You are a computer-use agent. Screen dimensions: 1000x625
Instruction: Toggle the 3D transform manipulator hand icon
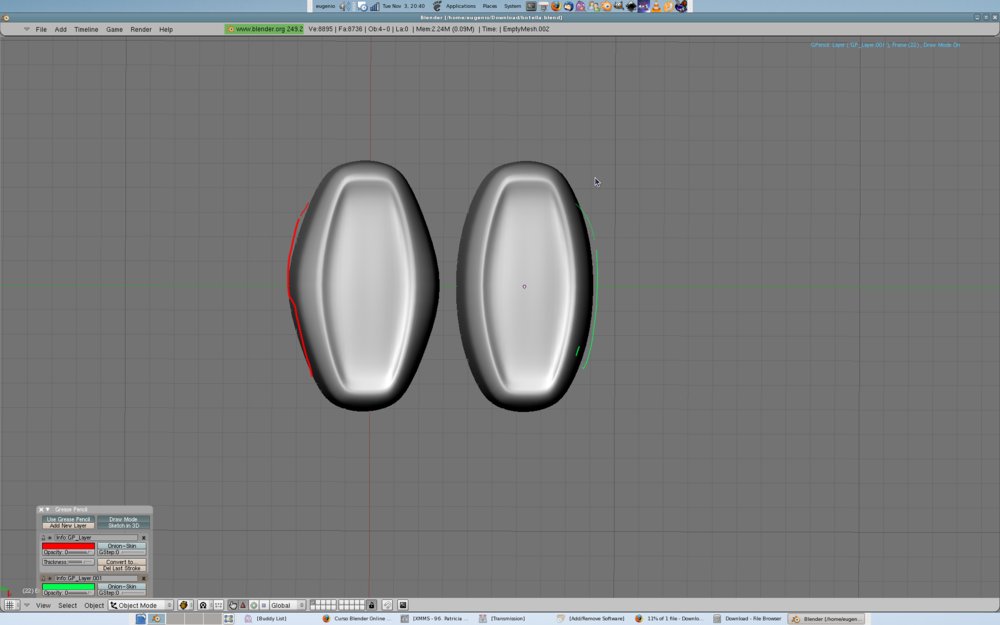click(233, 605)
